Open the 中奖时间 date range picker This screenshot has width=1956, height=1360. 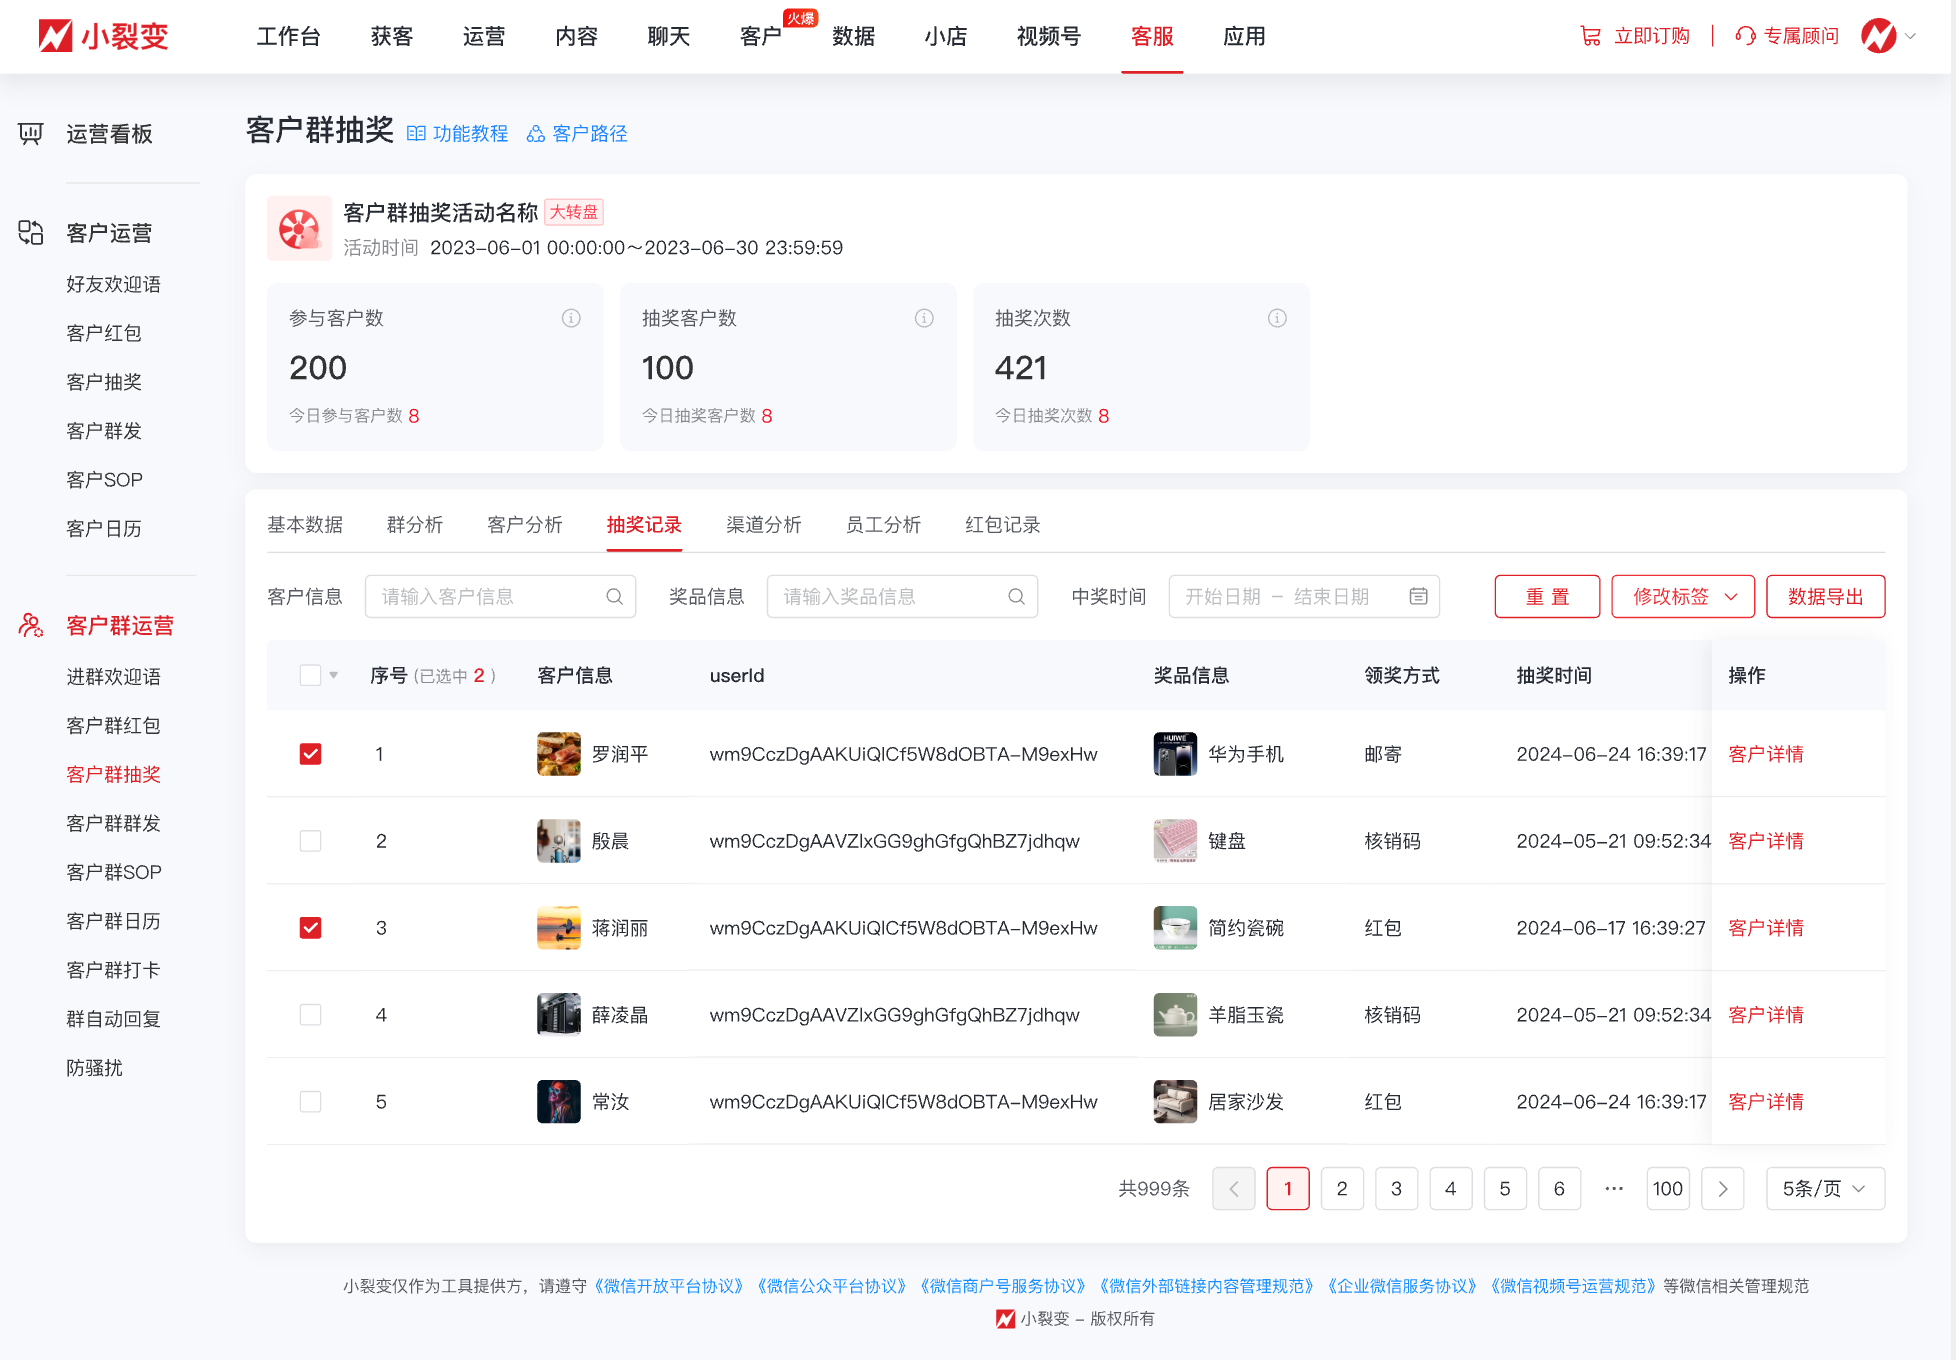click(1304, 597)
